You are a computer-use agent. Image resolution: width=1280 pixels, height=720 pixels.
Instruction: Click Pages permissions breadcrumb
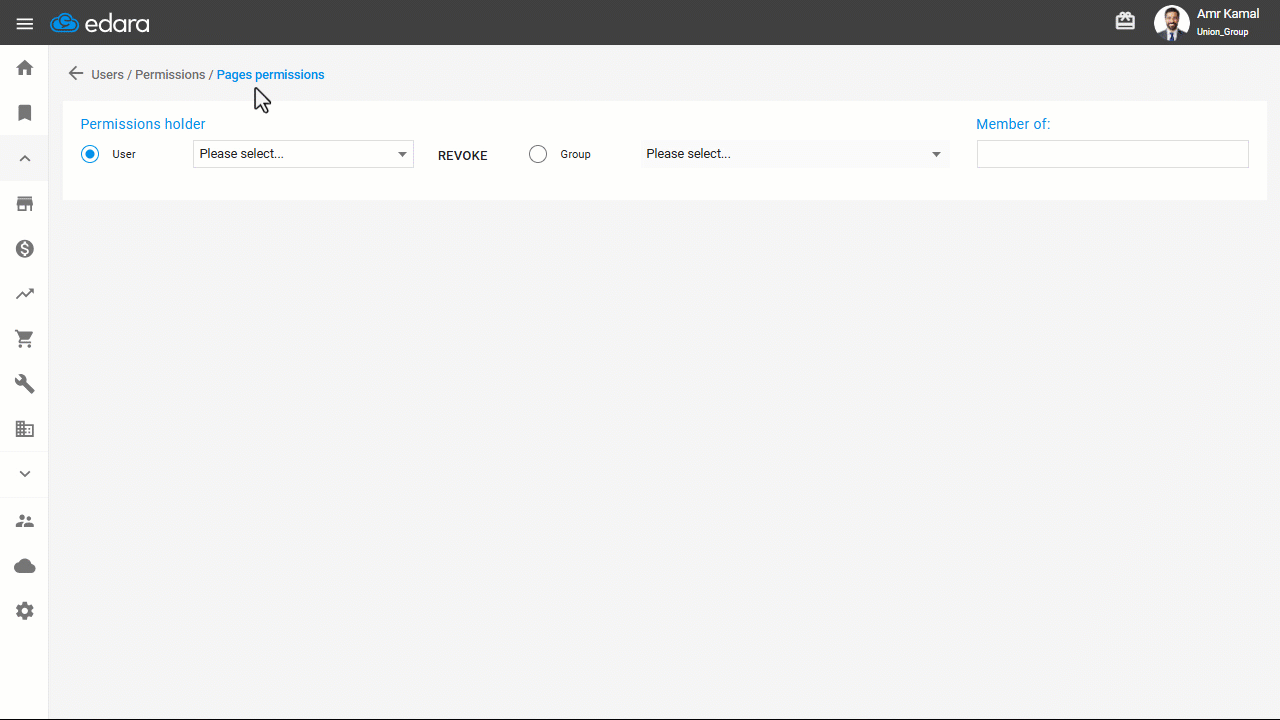[x=270, y=75]
